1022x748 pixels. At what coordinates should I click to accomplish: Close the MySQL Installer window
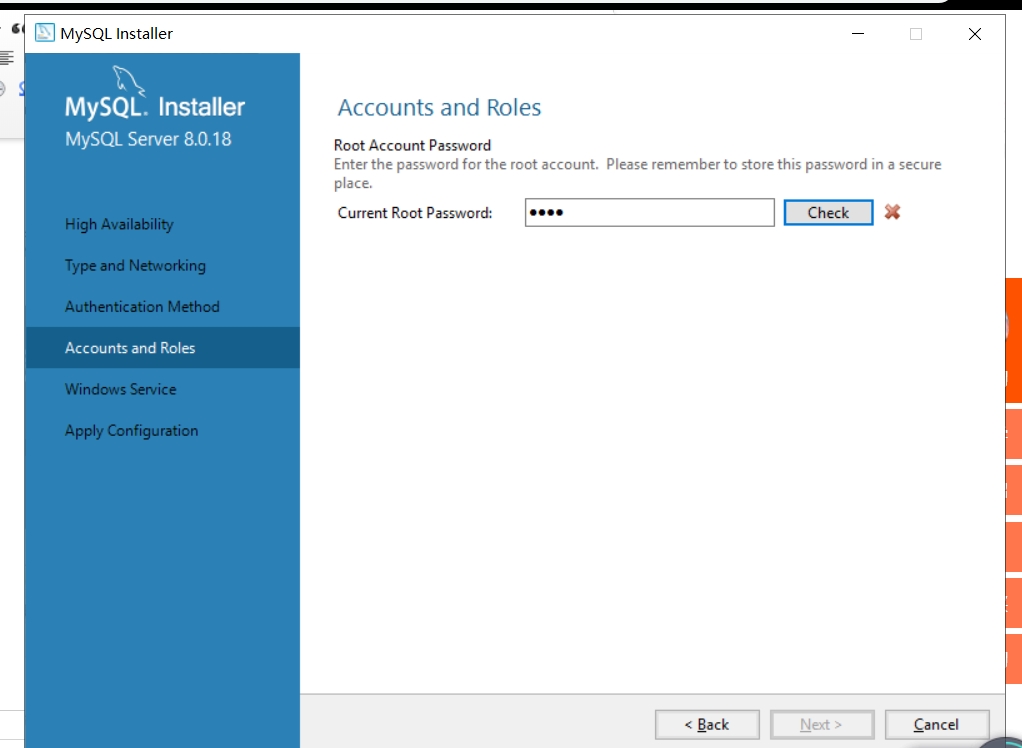pyautogui.click(x=974, y=34)
